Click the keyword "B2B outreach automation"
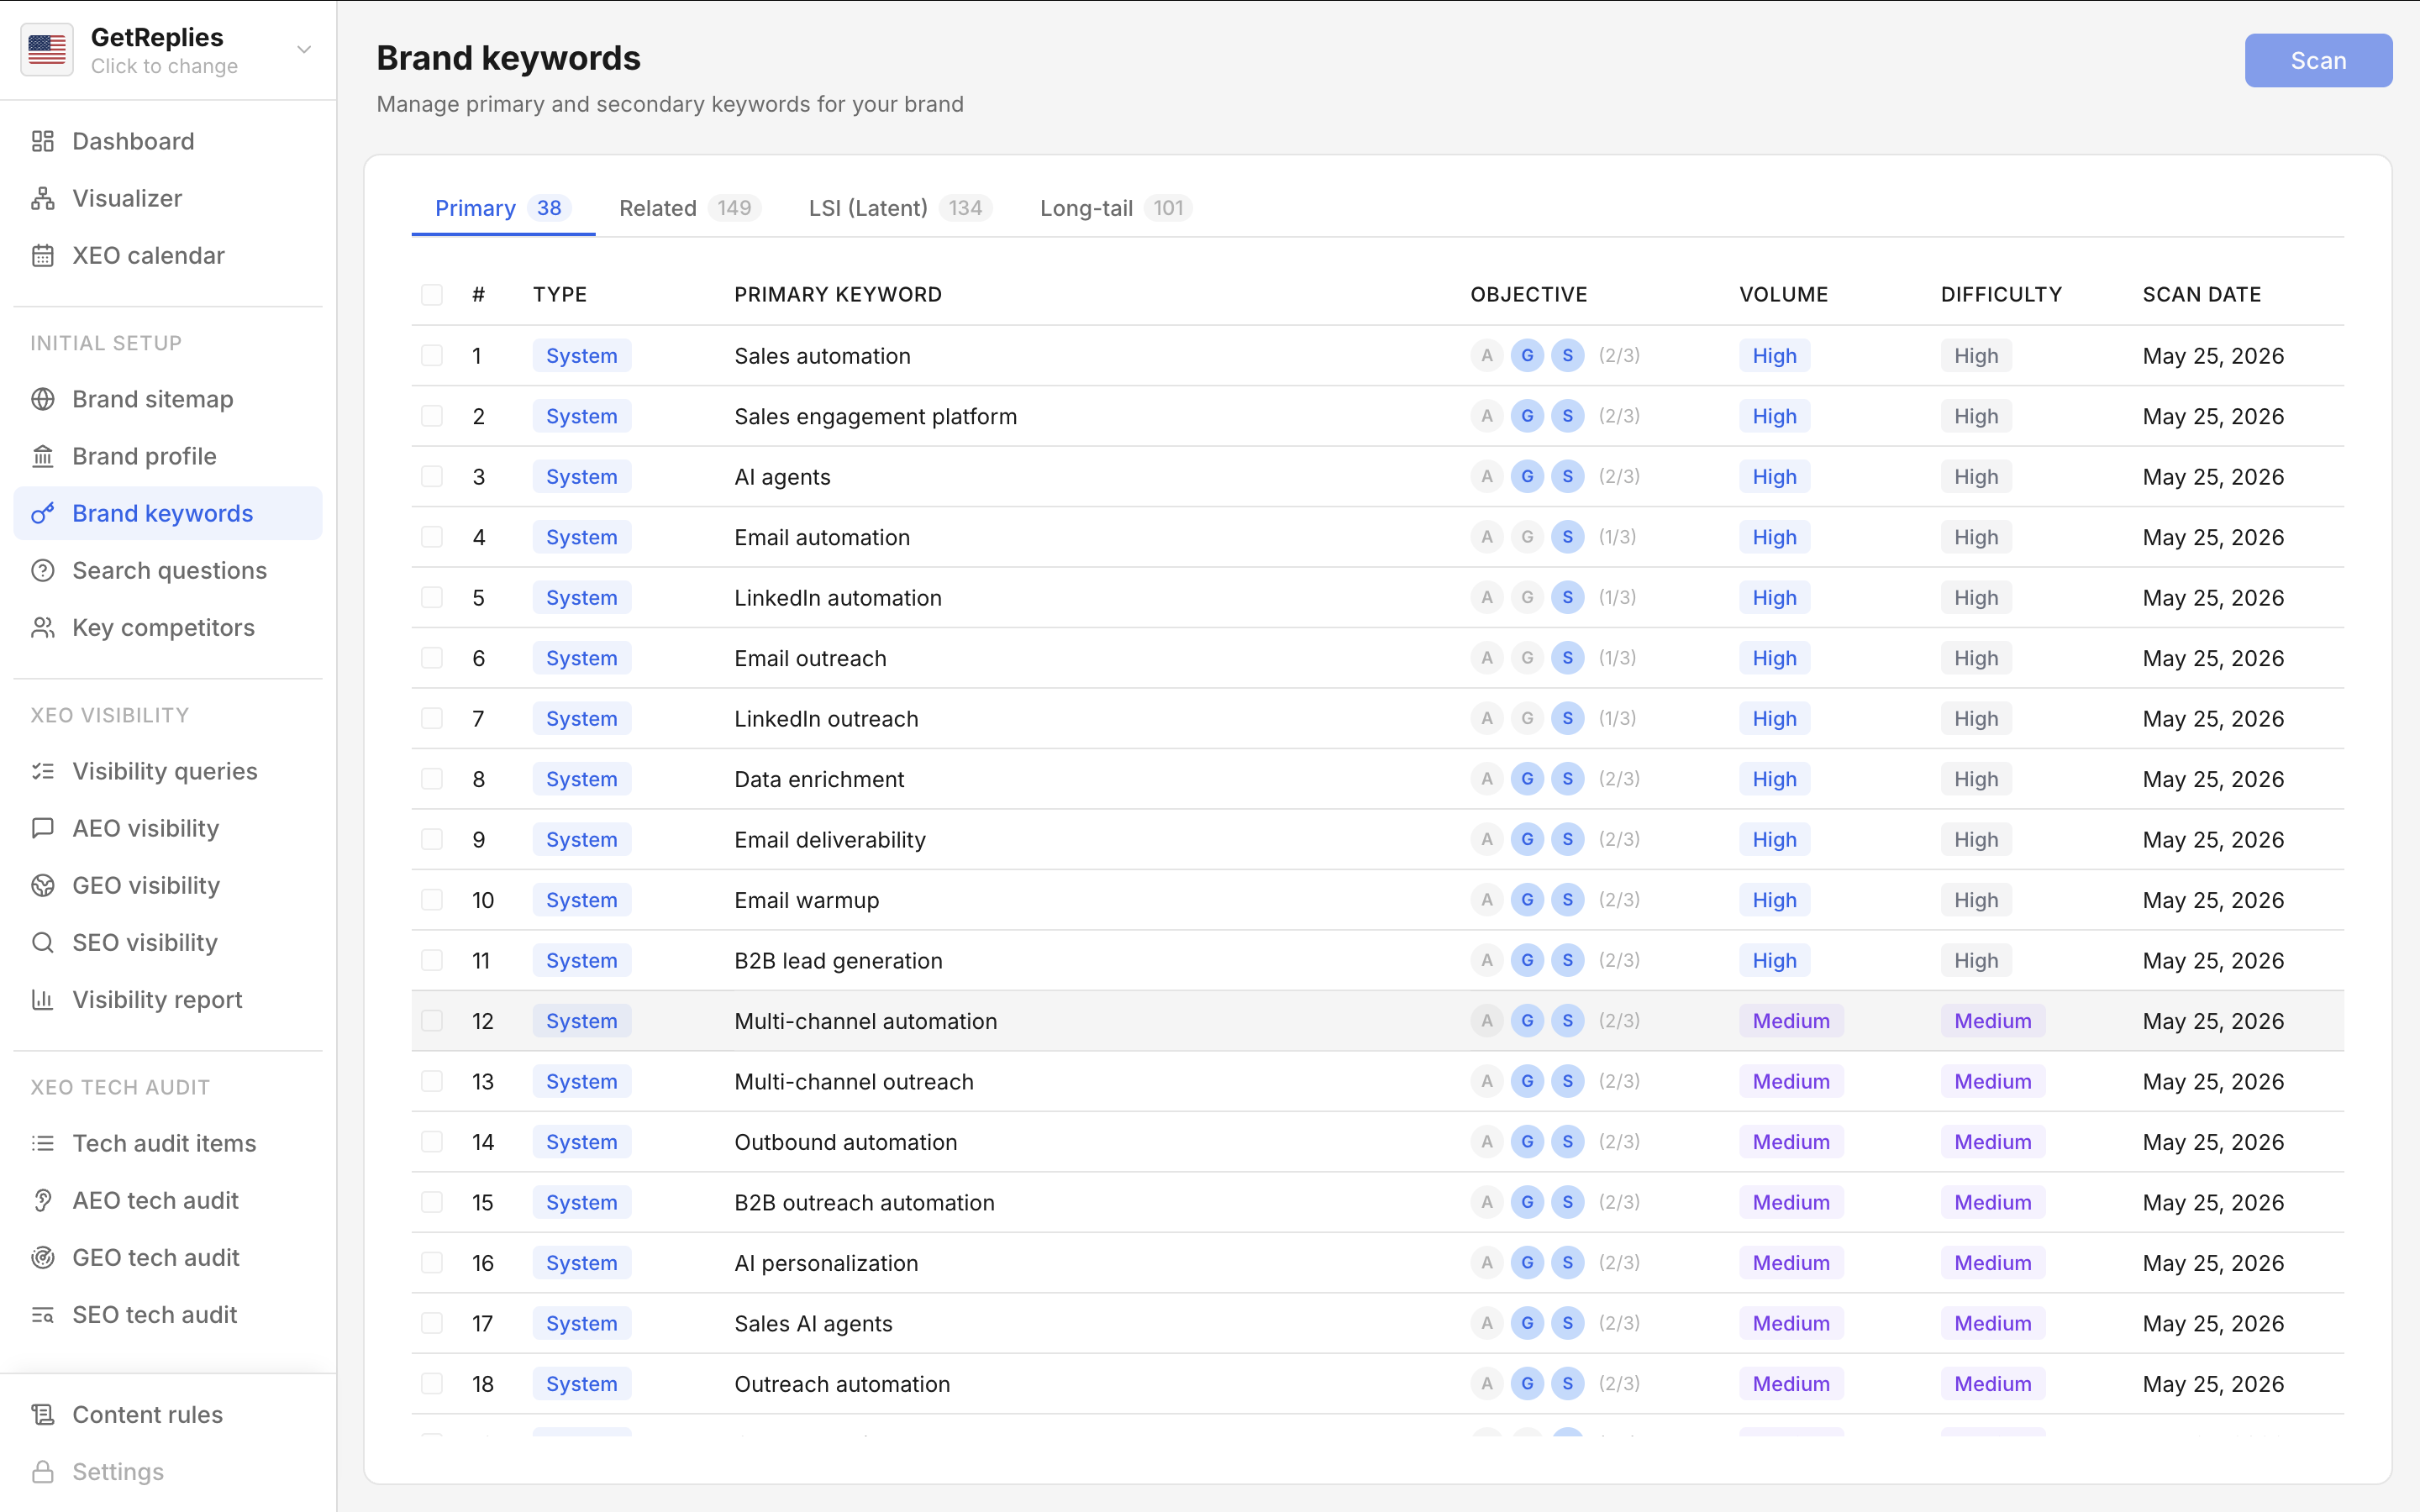Screen dimensions: 2420x1512 [x=864, y=1202]
